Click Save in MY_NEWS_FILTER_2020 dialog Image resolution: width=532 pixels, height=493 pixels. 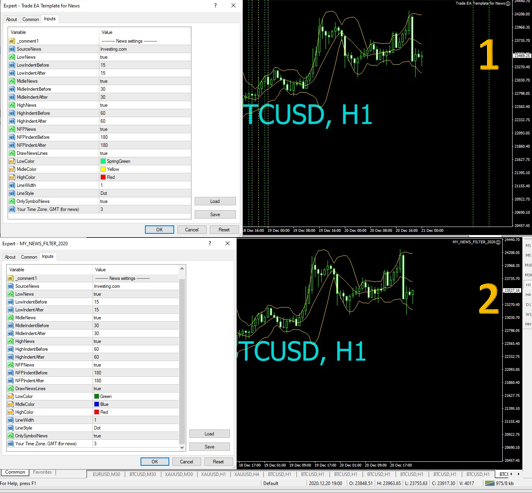[x=209, y=447]
